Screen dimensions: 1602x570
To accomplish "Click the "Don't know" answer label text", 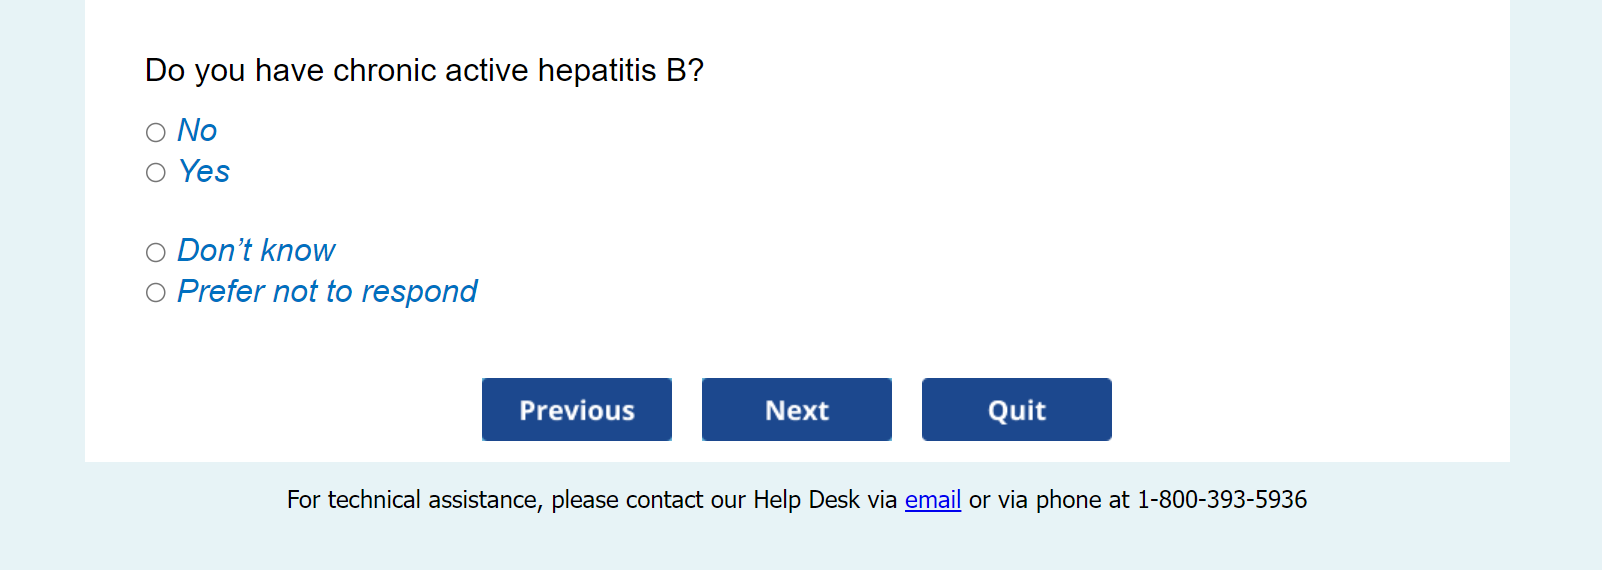I will (256, 251).
